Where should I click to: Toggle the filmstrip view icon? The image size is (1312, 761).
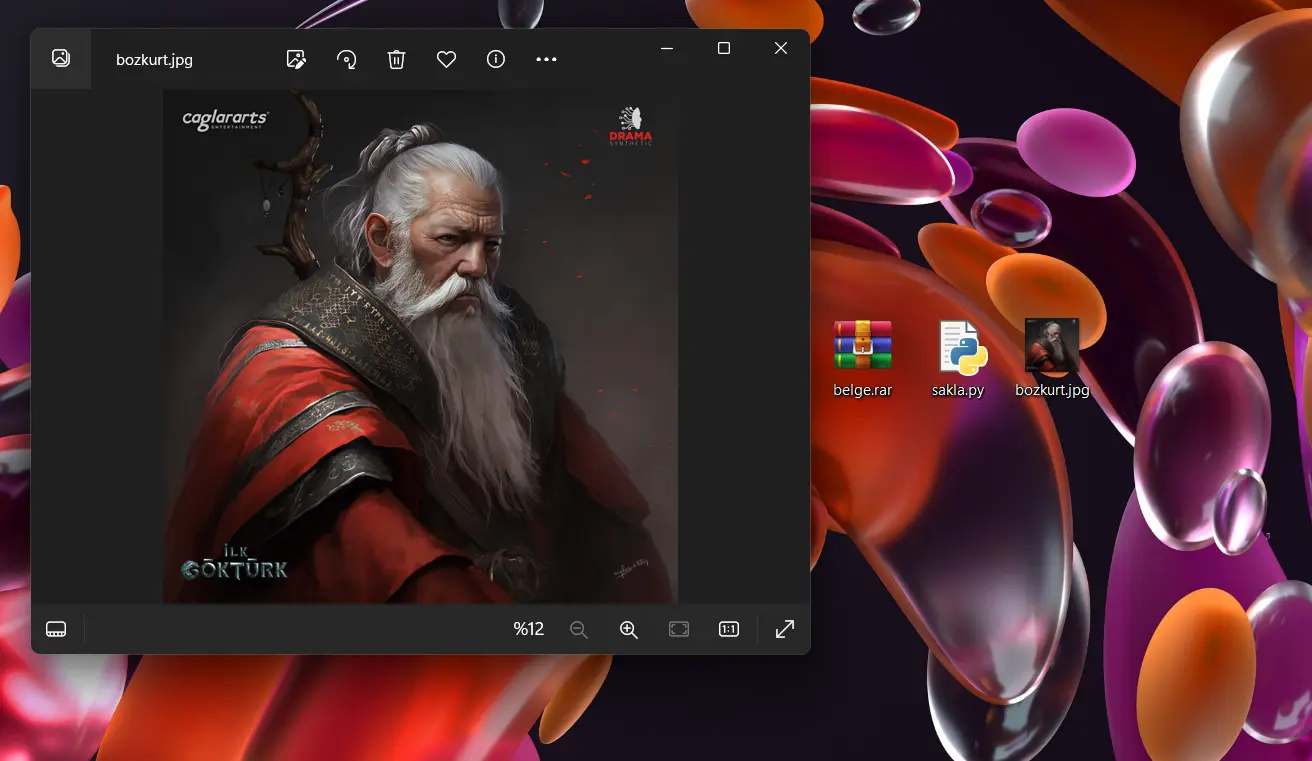56,629
